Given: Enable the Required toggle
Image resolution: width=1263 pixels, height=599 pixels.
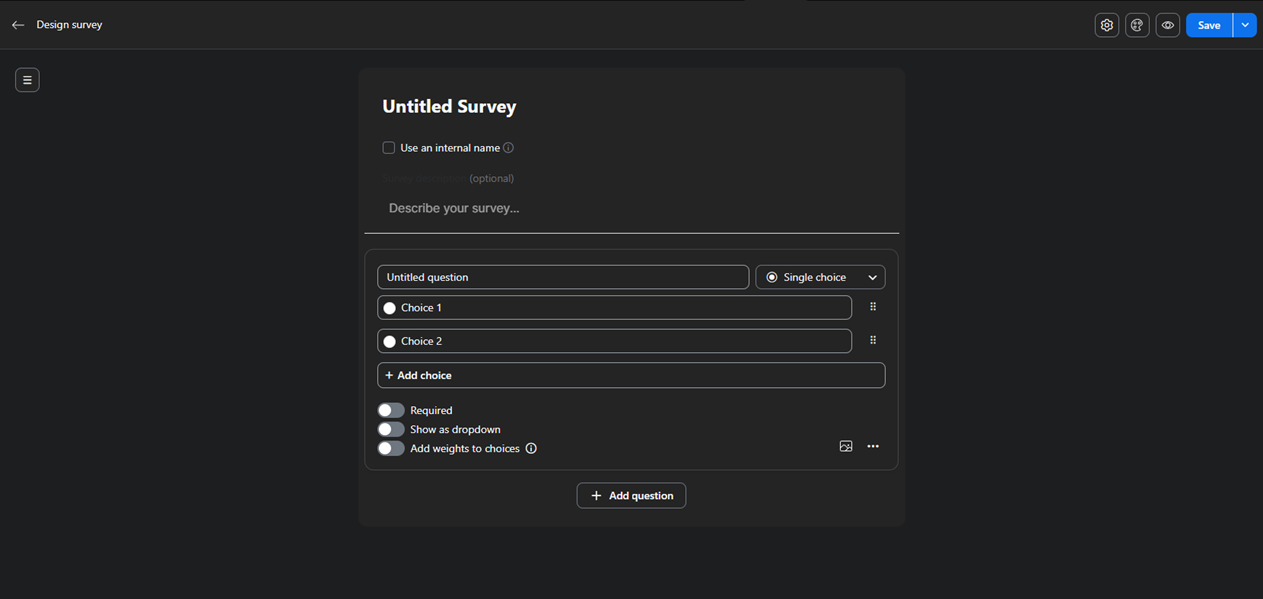Looking at the screenshot, I should (x=391, y=410).
